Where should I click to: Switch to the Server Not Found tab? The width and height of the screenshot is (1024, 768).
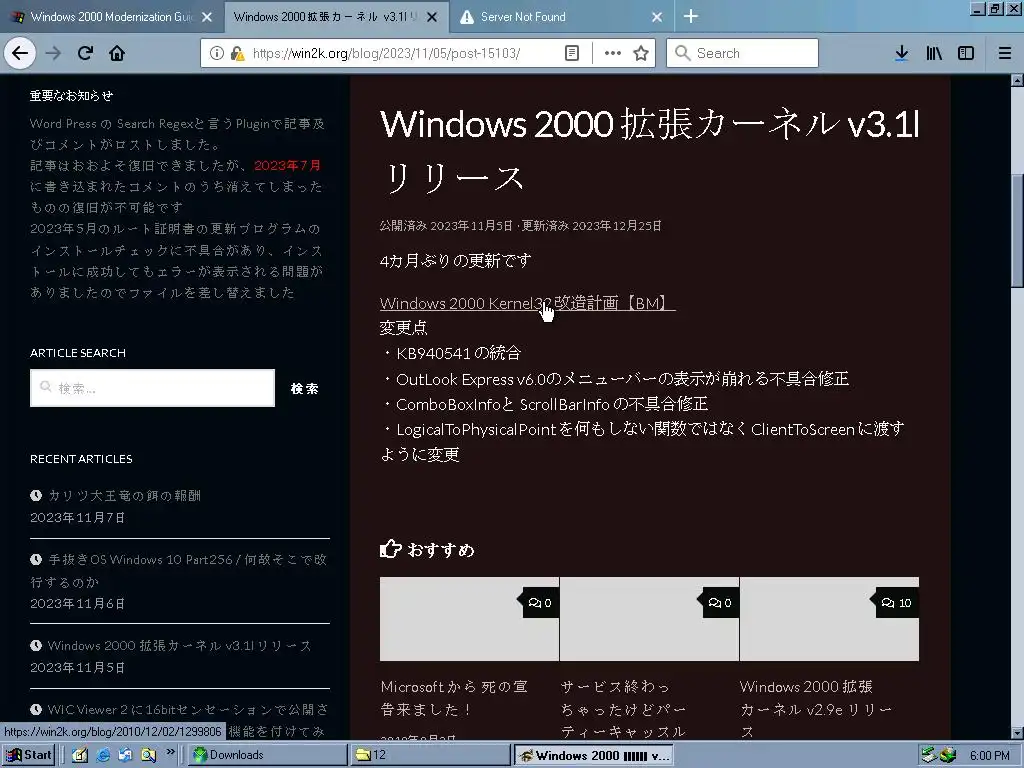pyautogui.click(x=562, y=17)
